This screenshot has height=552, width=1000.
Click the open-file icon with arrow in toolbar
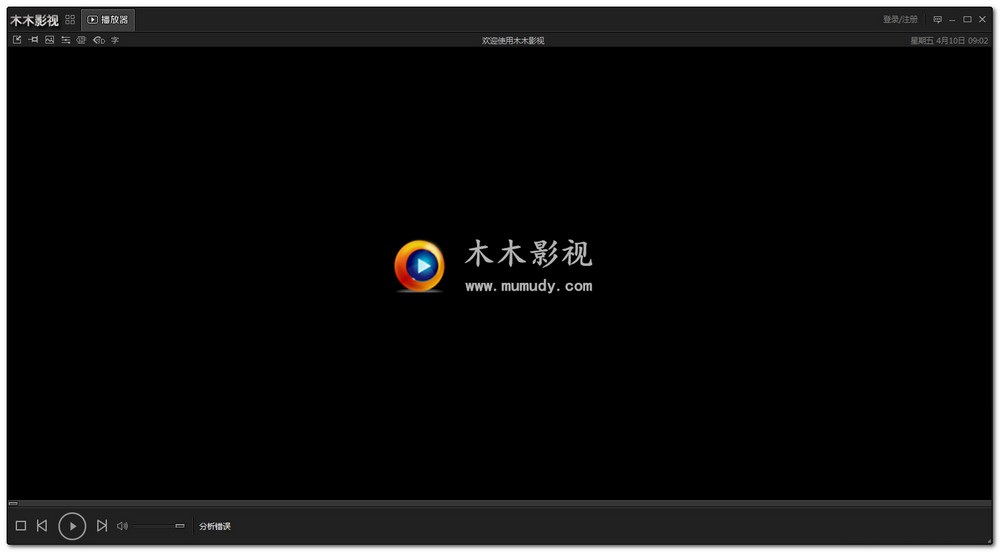click(x=17, y=40)
